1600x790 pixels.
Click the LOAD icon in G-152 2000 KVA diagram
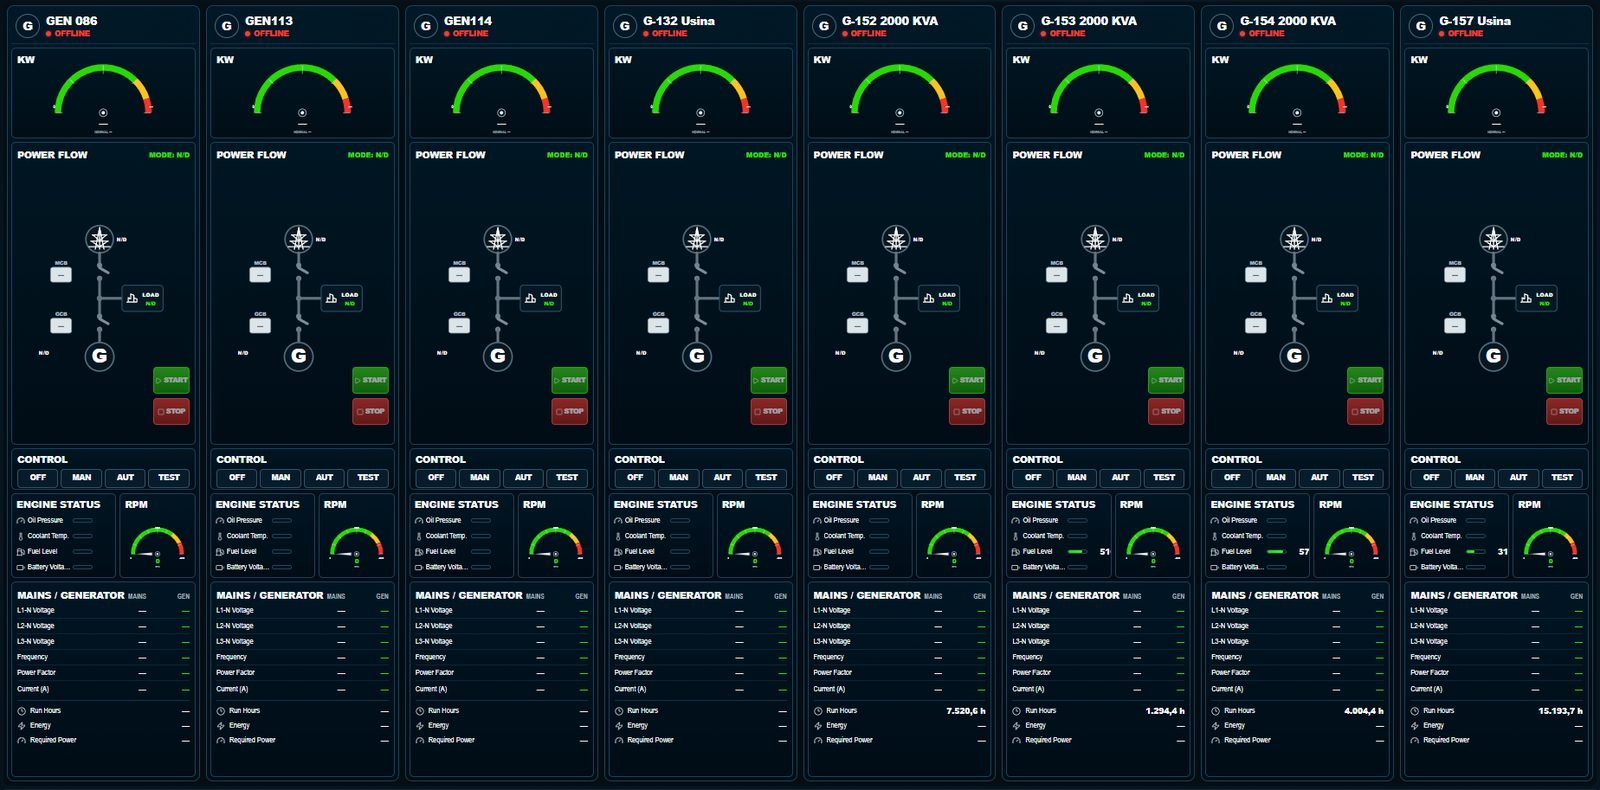click(927, 298)
